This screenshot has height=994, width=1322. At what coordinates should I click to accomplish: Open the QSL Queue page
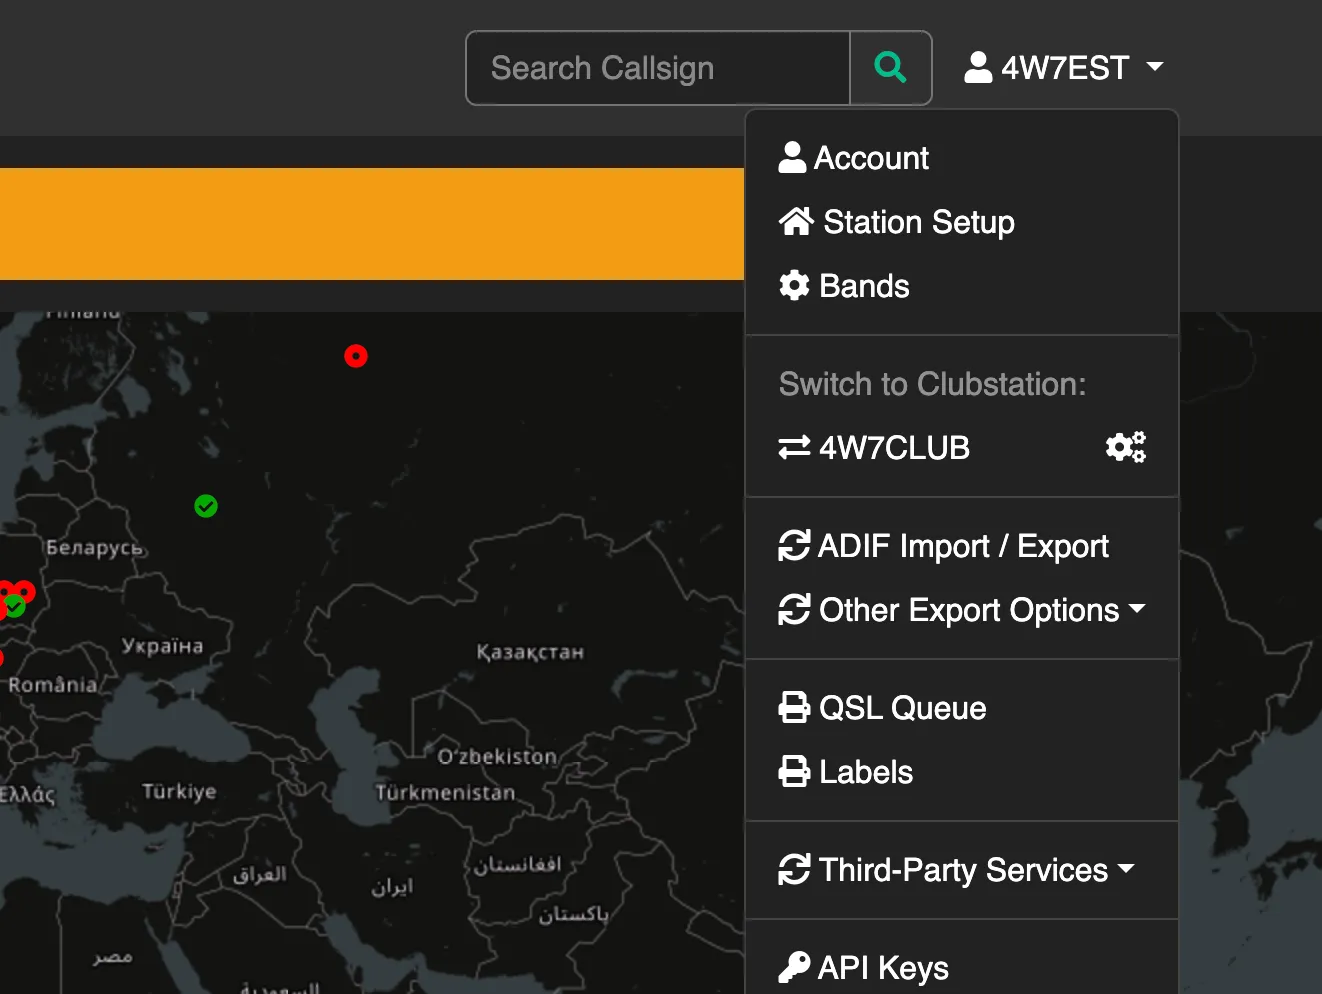point(902,708)
